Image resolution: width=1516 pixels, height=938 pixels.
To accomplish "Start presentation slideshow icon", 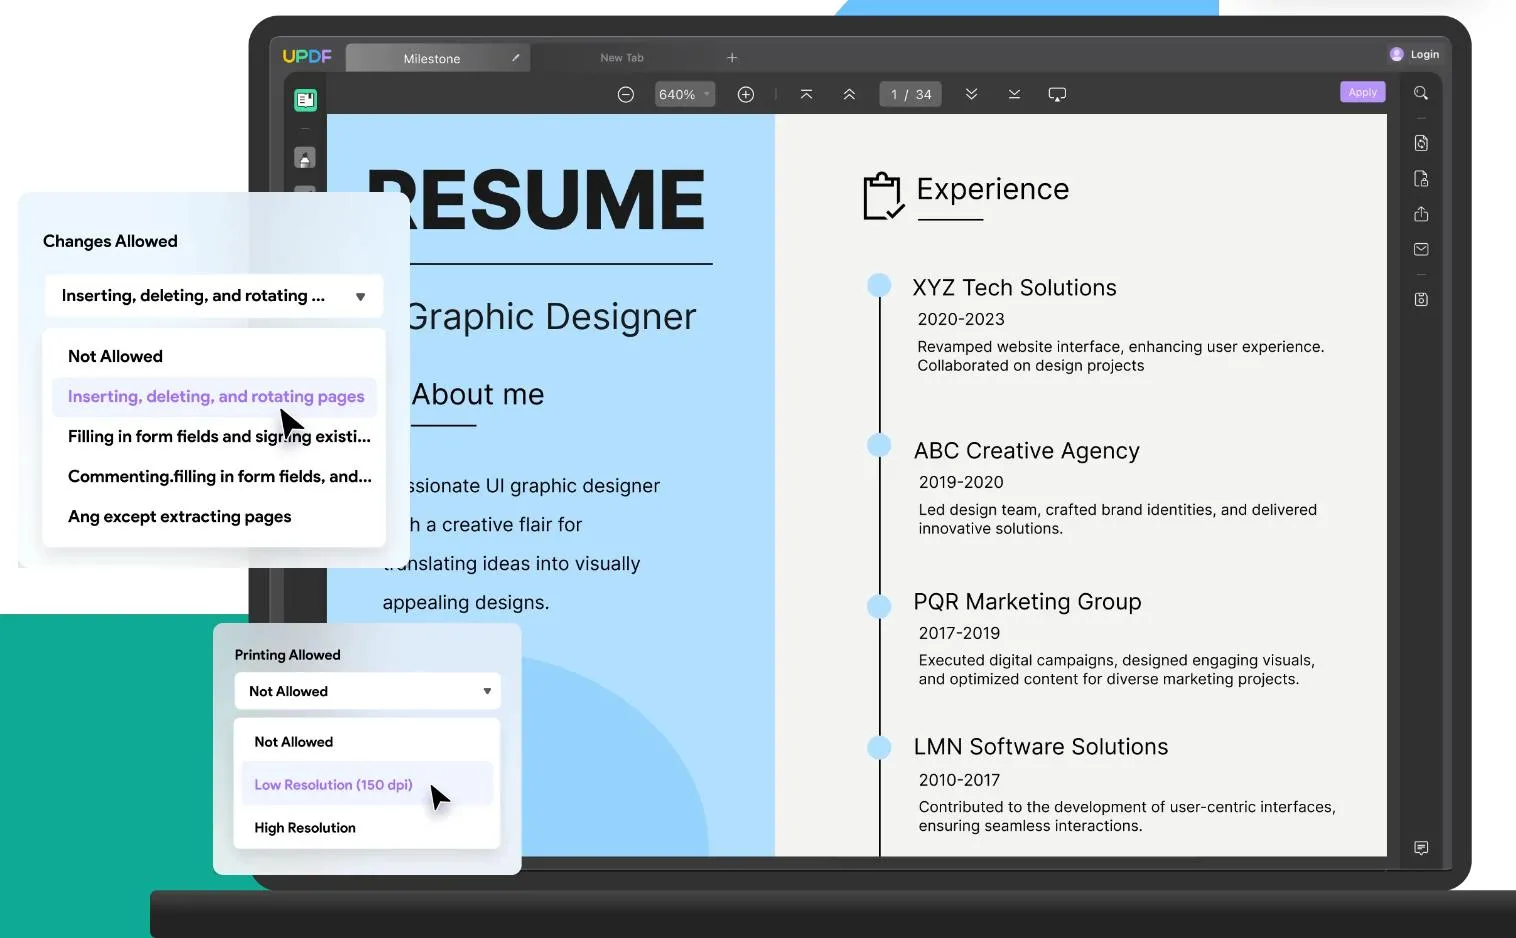I will pos(1057,94).
